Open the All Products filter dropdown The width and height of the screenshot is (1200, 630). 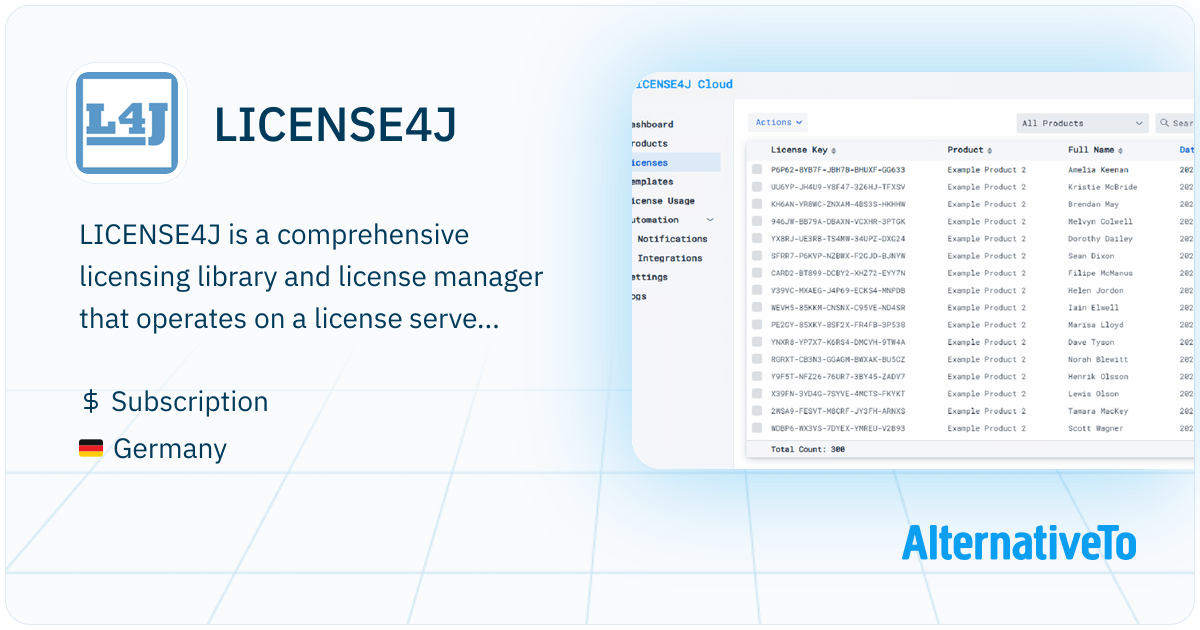(x=1082, y=123)
